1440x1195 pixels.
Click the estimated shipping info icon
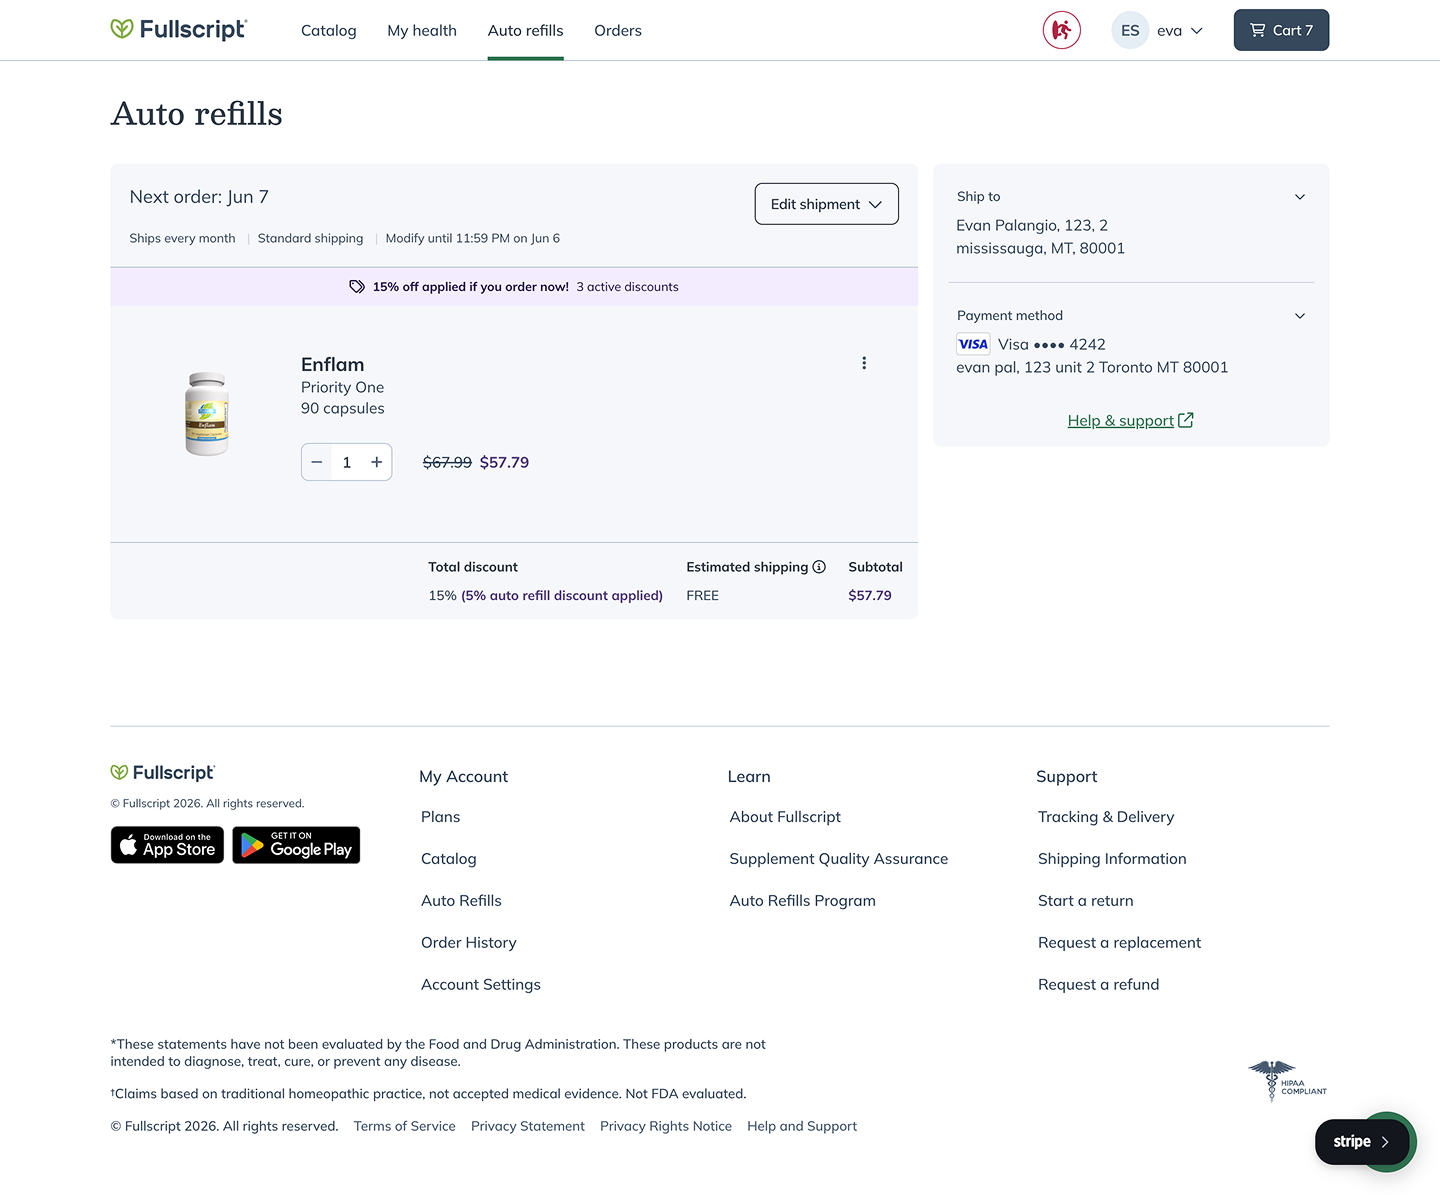coord(819,567)
